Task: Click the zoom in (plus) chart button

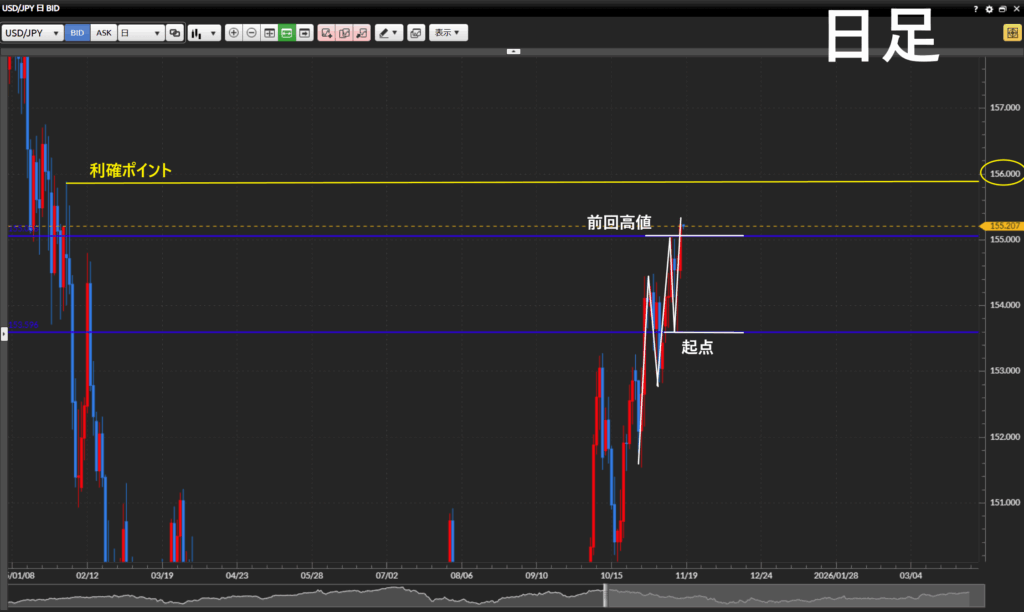Action: [x=234, y=33]
